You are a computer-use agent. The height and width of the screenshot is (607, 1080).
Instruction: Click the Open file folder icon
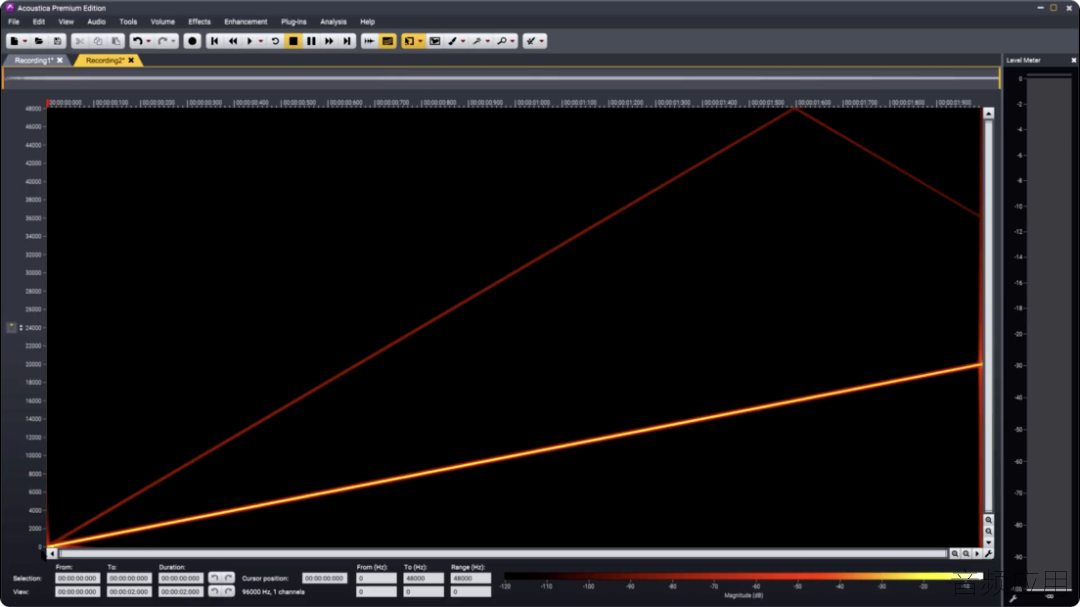click(x=39, y=41)
